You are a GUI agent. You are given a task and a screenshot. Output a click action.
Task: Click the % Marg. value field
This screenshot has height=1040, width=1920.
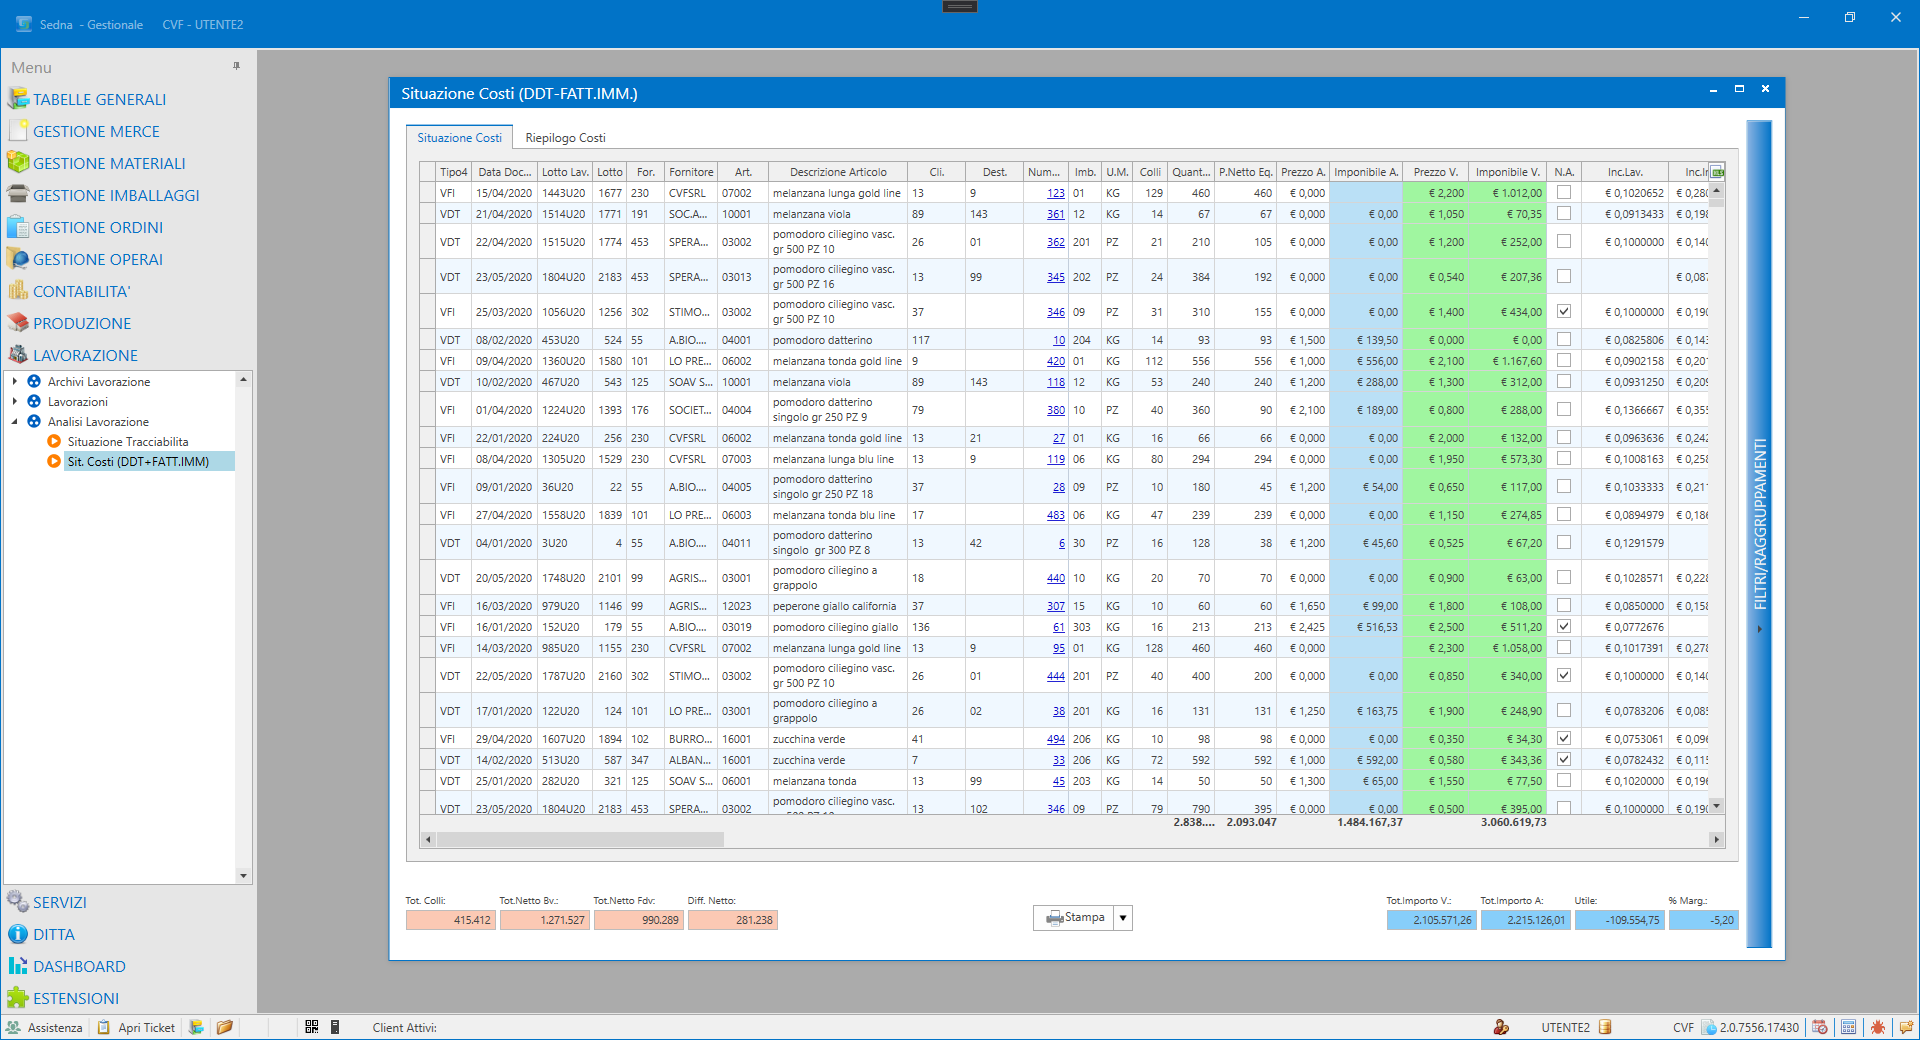1703,920
